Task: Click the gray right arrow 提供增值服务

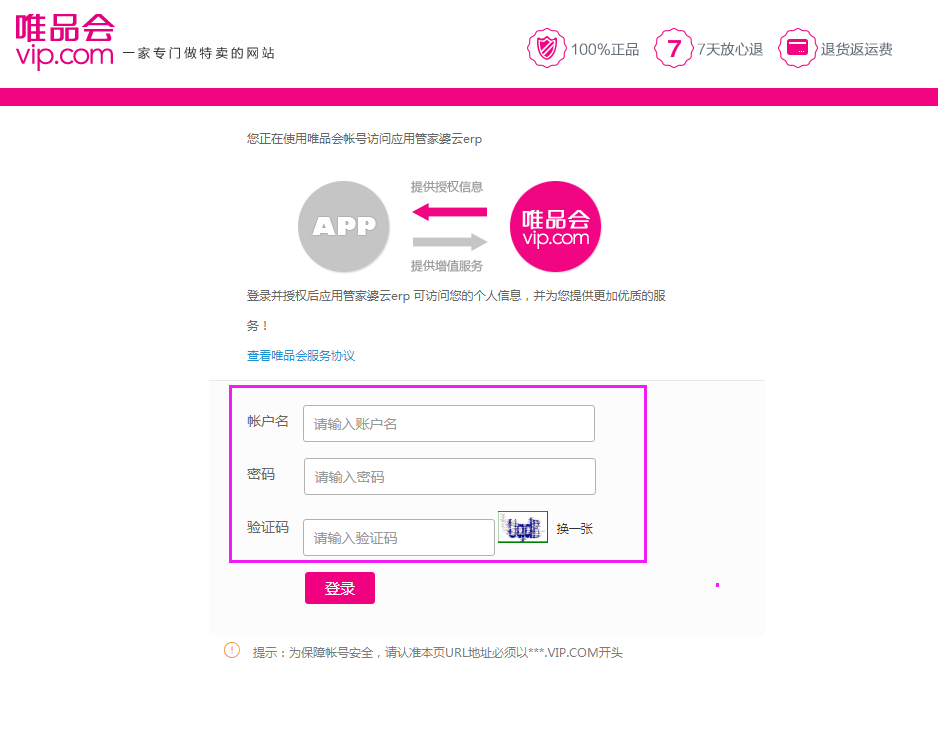Action: 450,242
